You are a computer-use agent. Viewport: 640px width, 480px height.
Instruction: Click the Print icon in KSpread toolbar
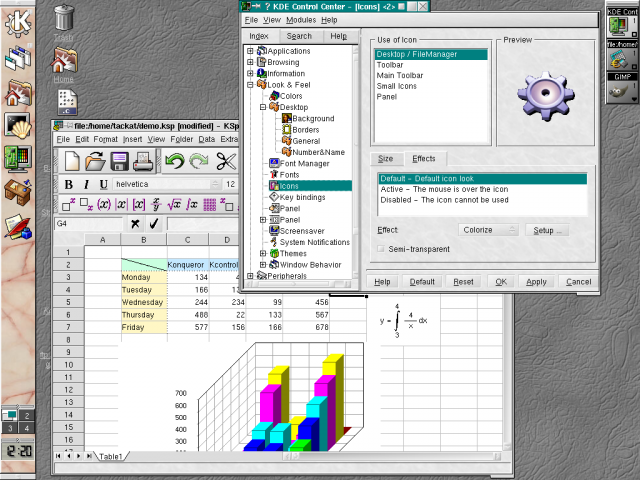click(144, 161)
